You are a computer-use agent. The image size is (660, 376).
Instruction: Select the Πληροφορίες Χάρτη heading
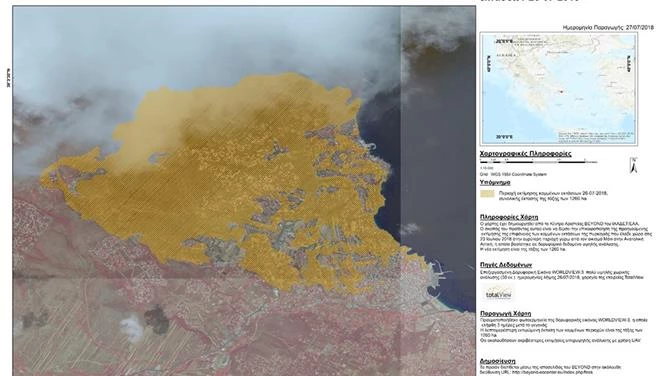[509, 217]
